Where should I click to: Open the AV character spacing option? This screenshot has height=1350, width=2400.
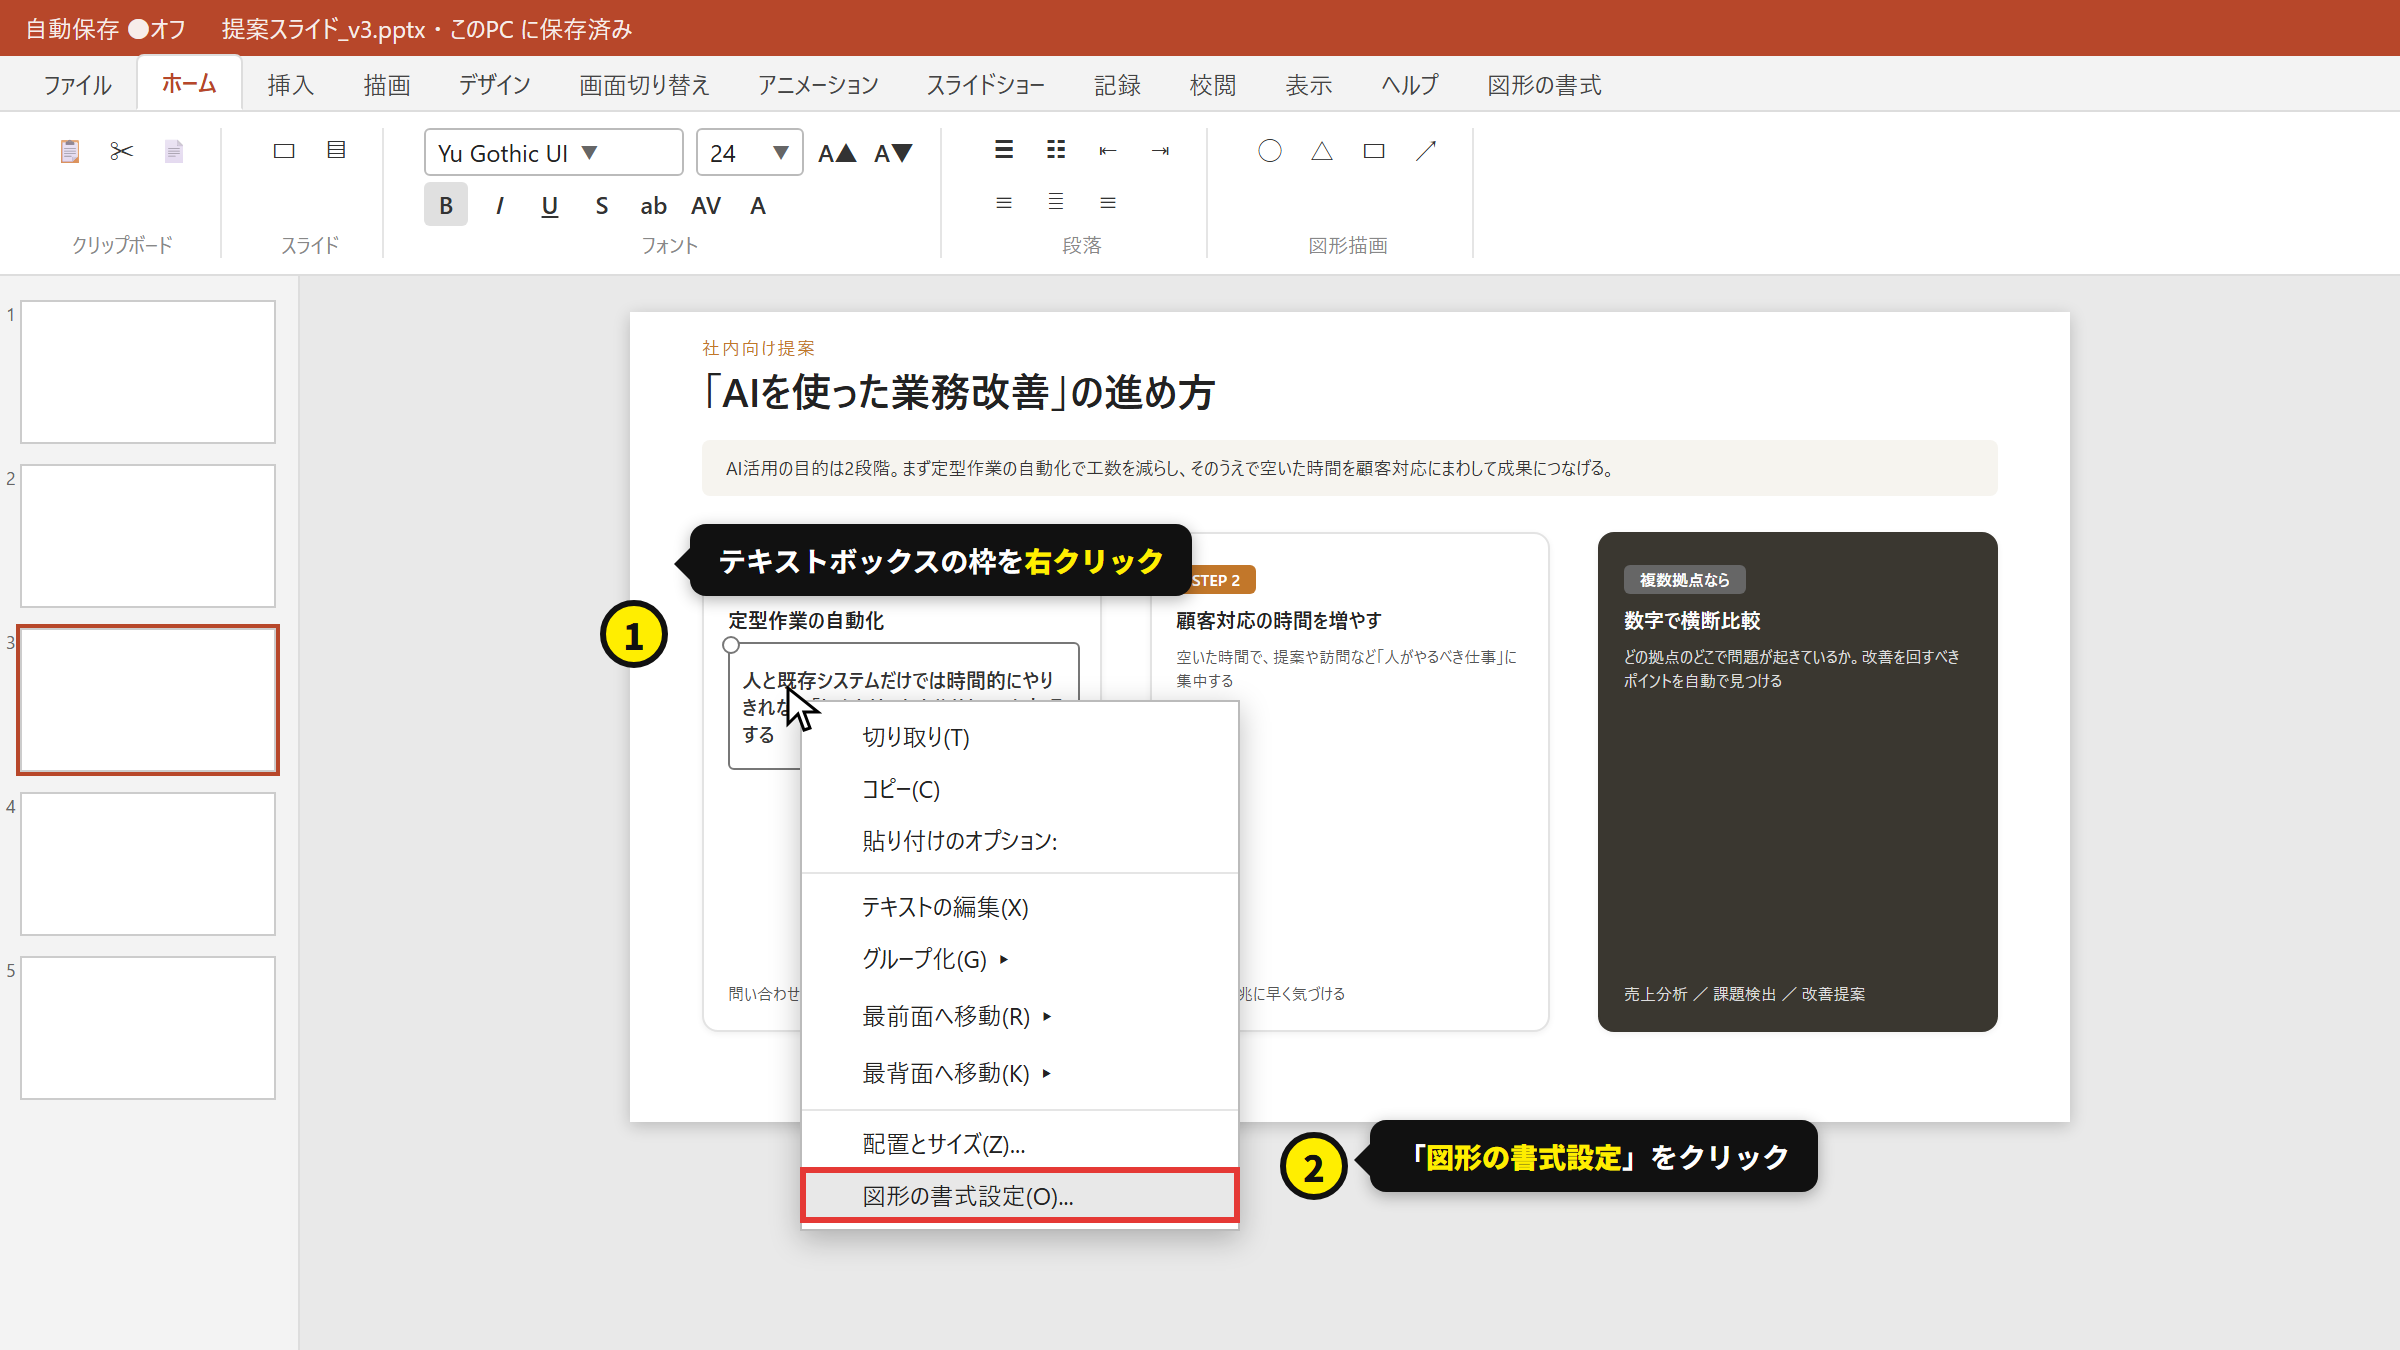[706, 205]
